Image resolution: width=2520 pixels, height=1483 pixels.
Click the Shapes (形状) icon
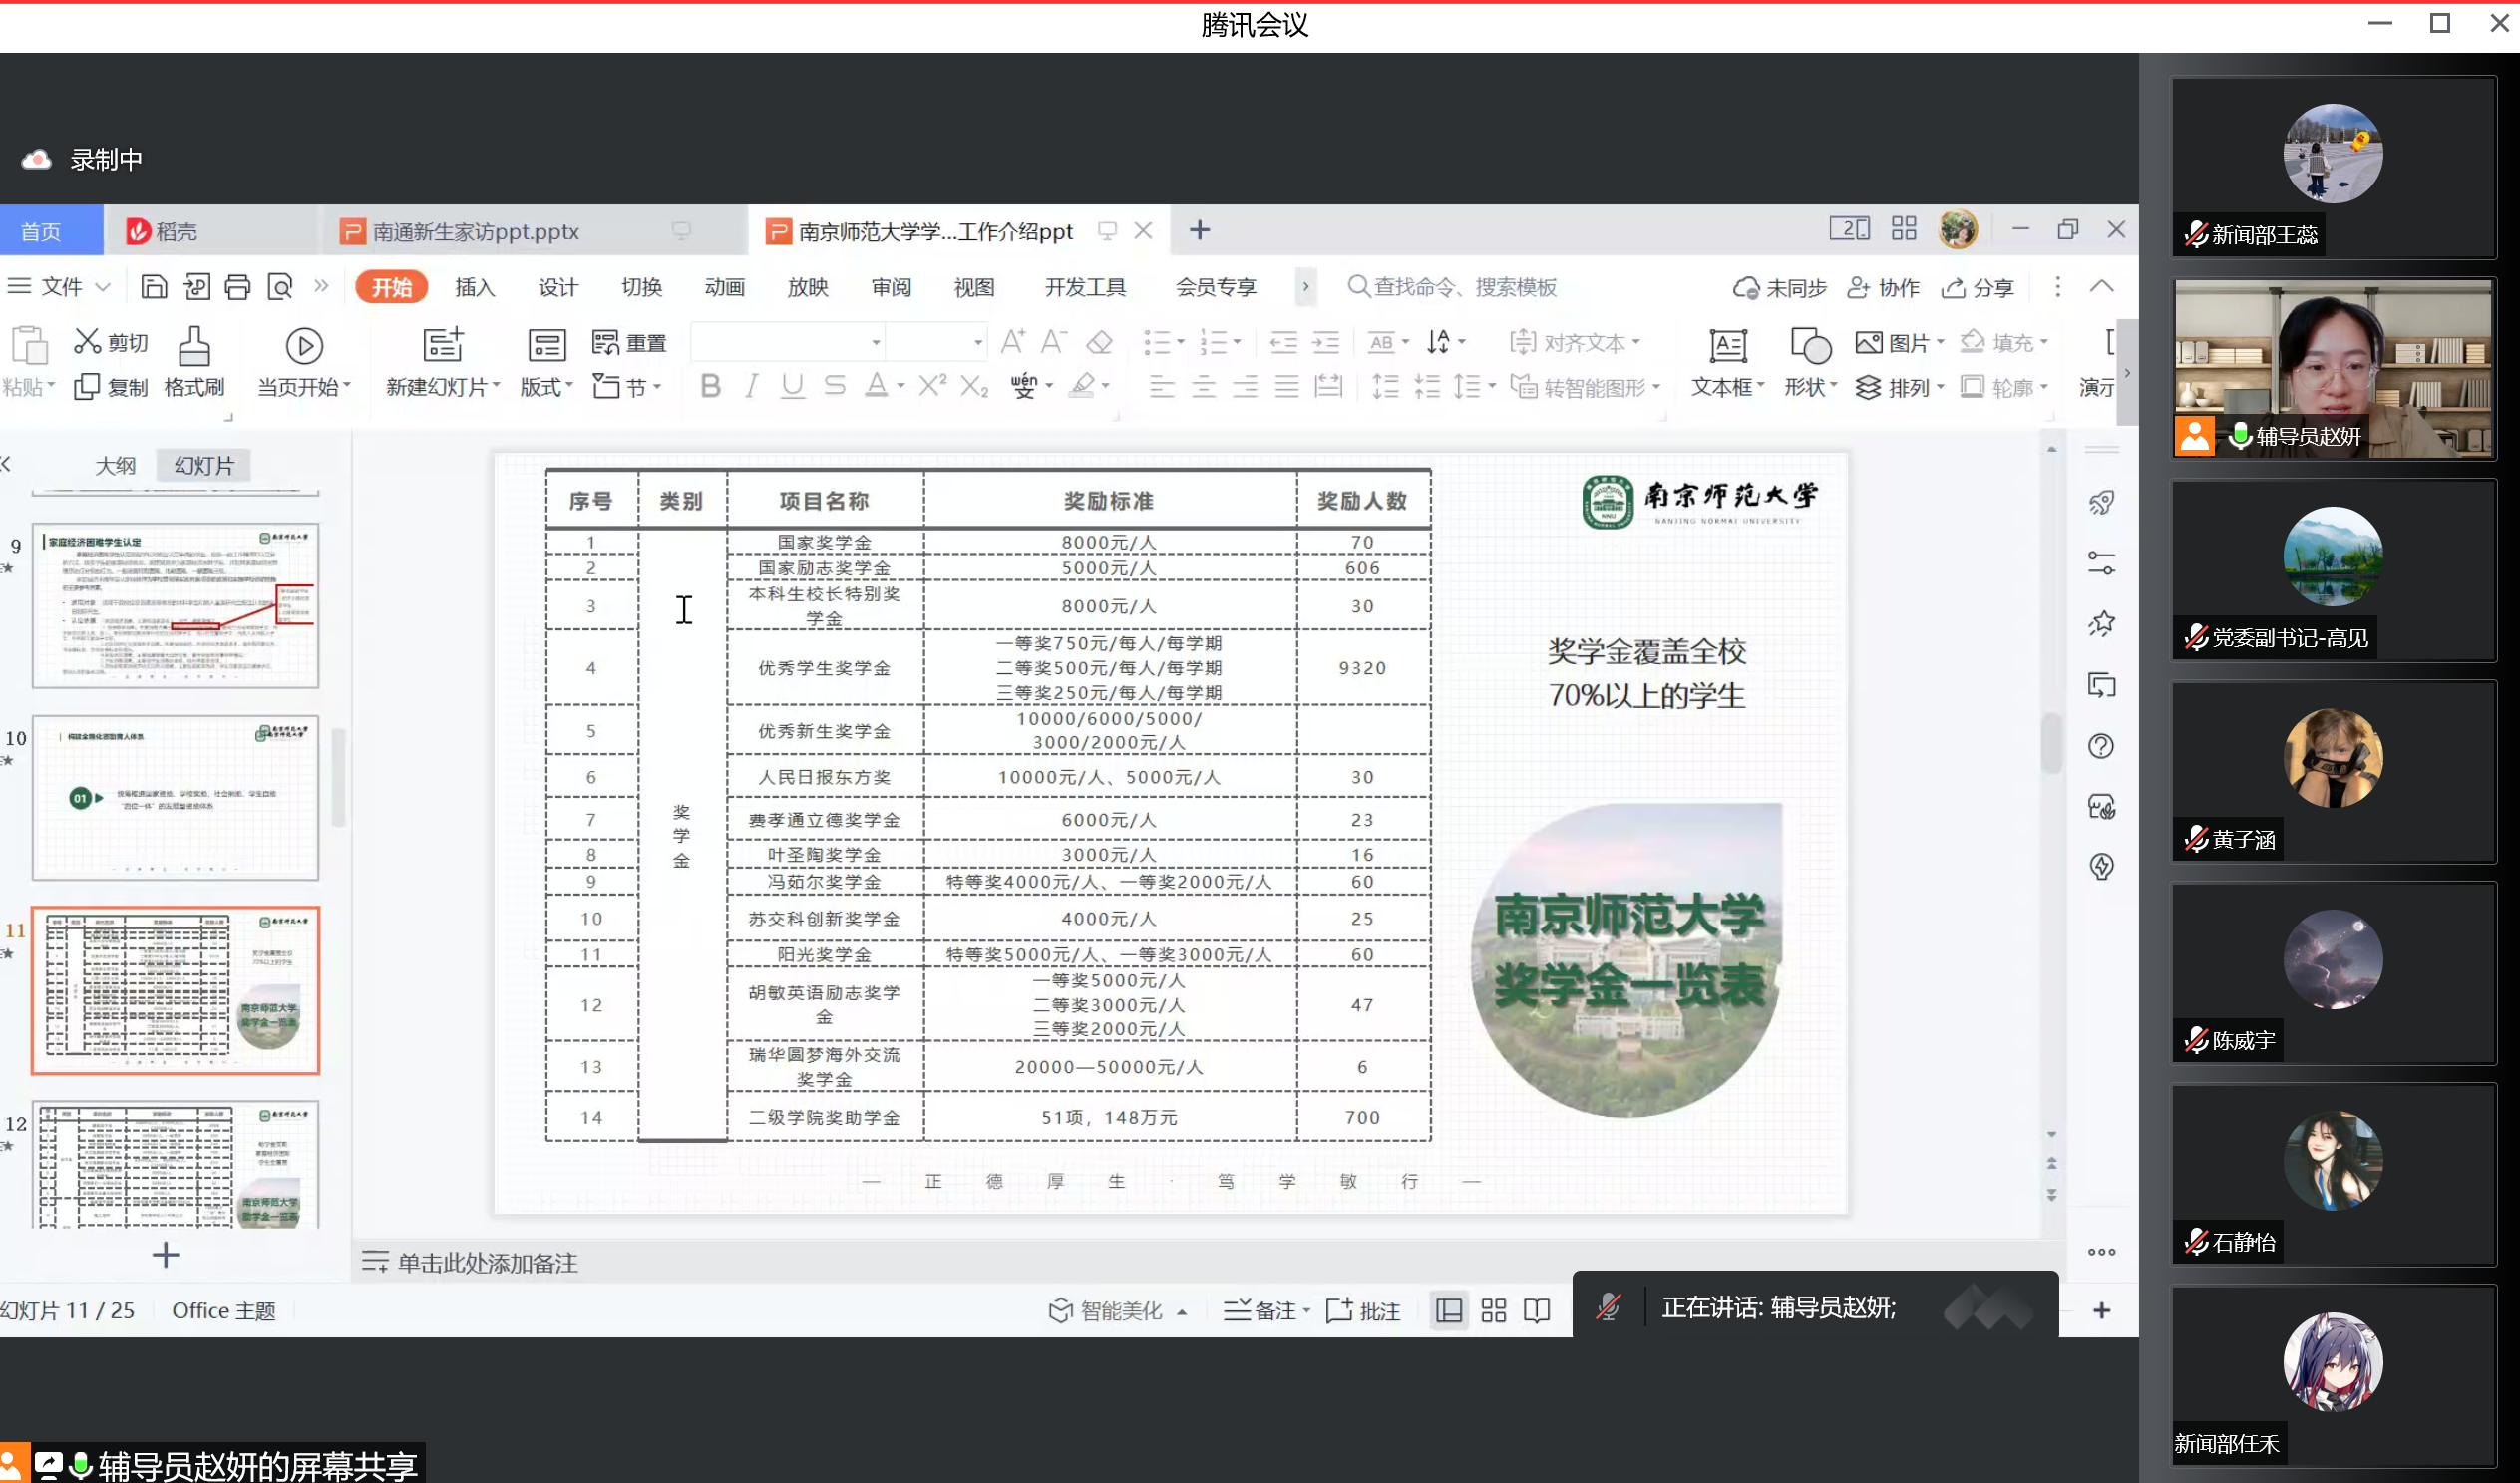1810,347
